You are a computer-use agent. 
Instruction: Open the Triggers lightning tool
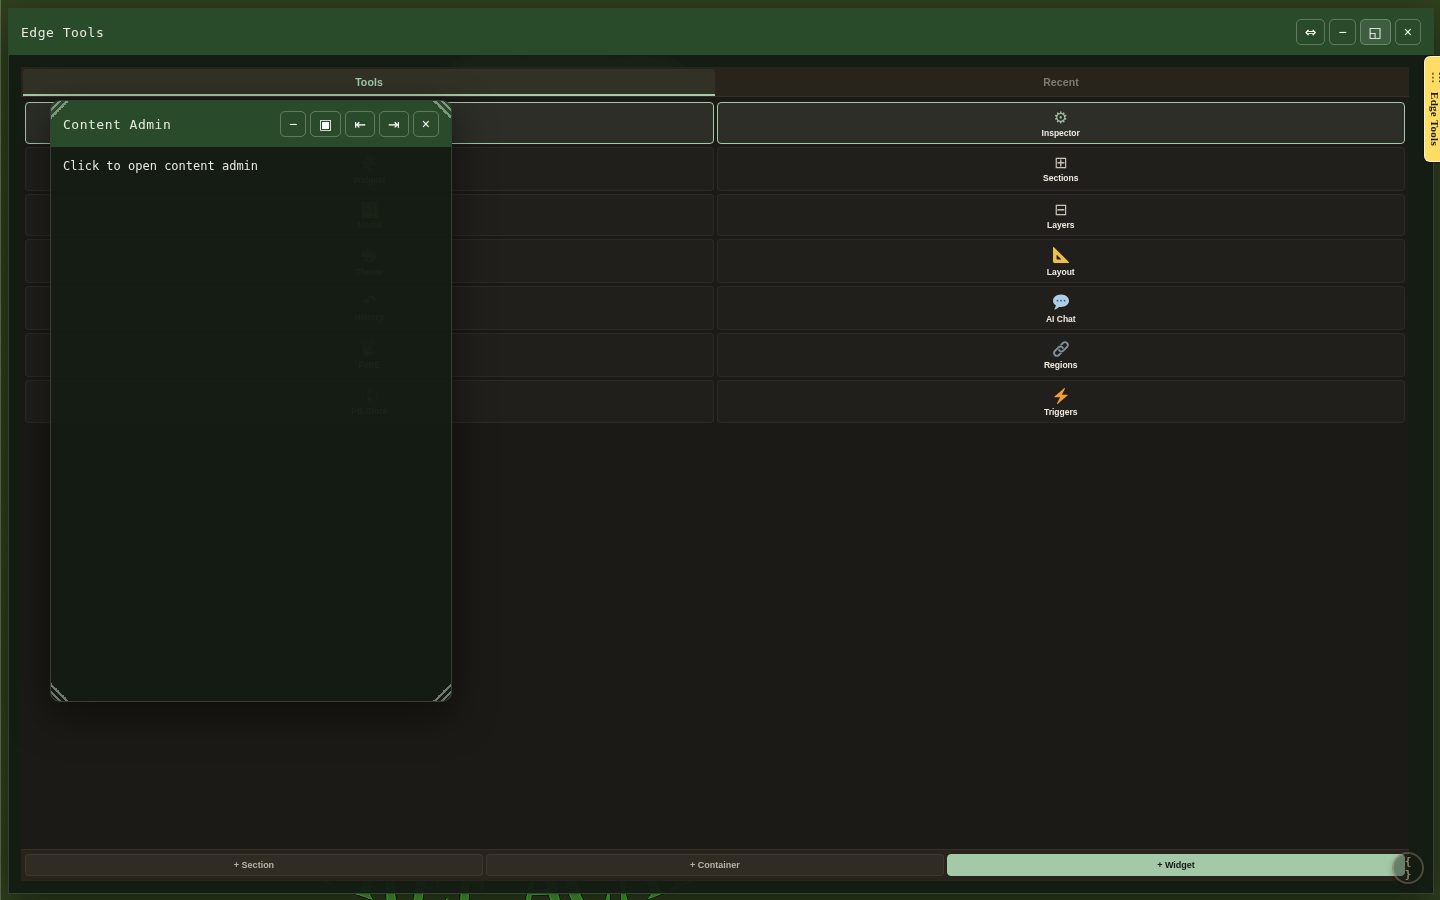[x=1060, y=401]
